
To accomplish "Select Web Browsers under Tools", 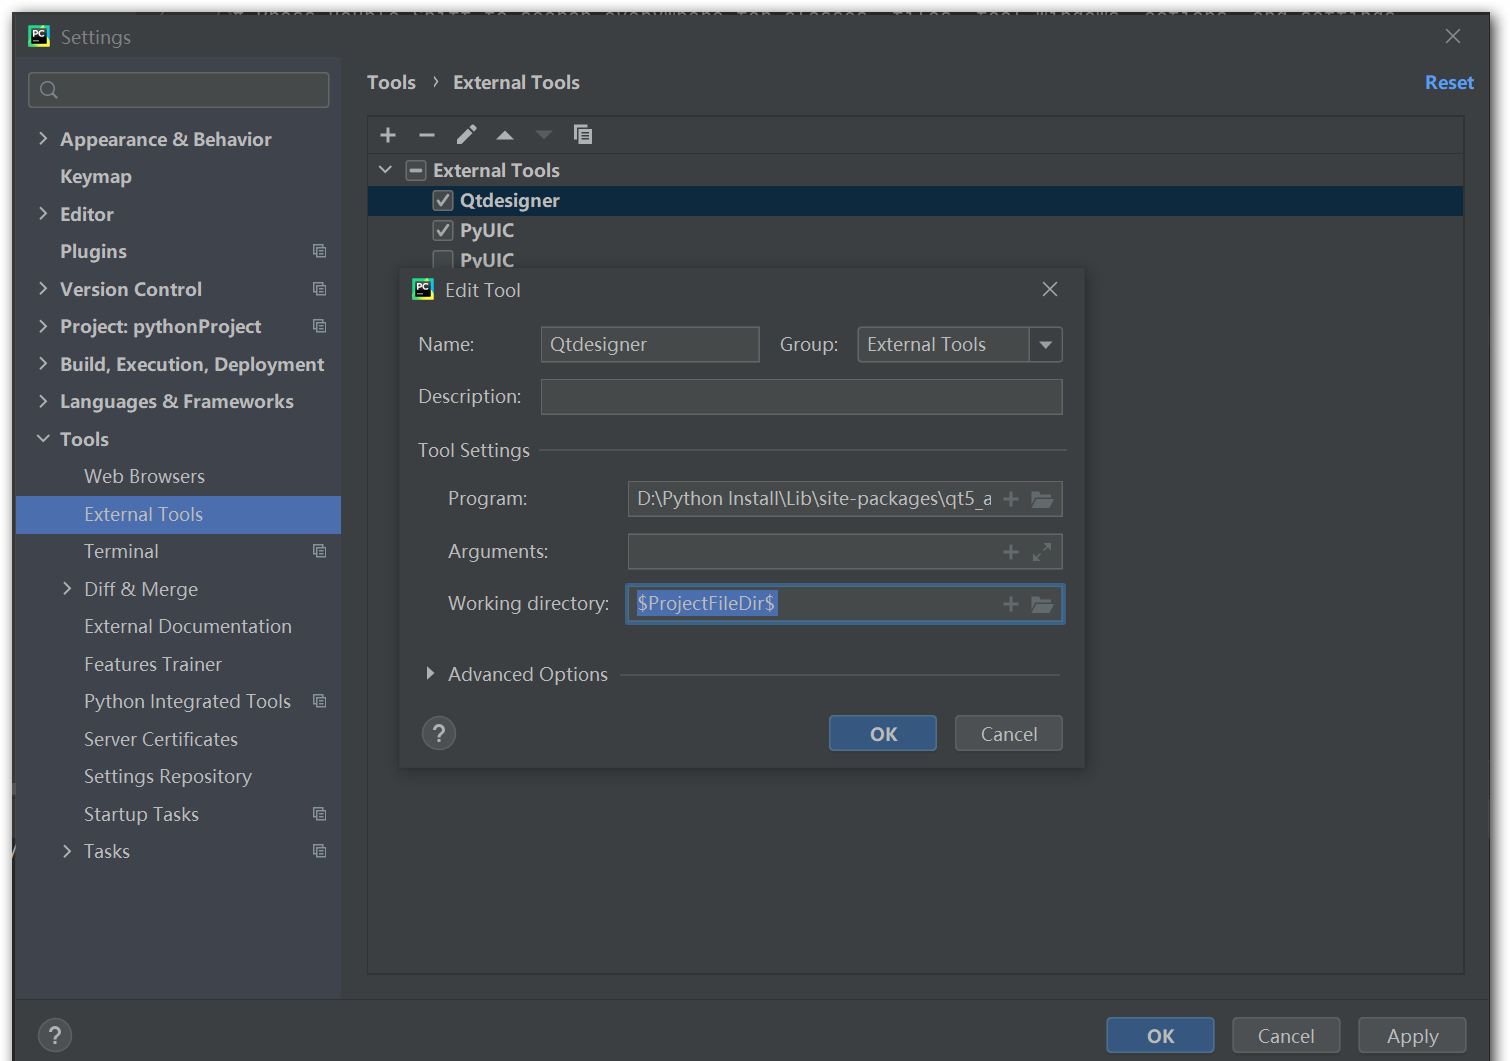I will coord(144,477).
